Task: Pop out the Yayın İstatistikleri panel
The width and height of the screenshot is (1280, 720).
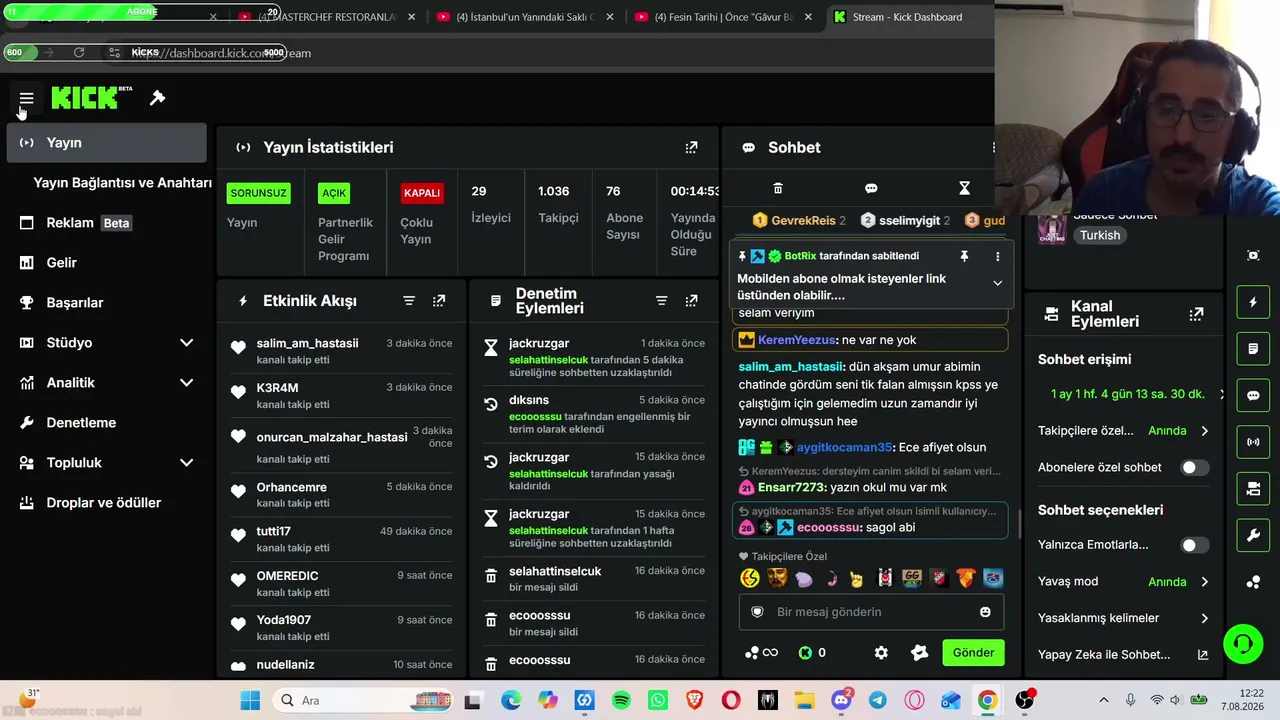Action: tap(691, 147)
